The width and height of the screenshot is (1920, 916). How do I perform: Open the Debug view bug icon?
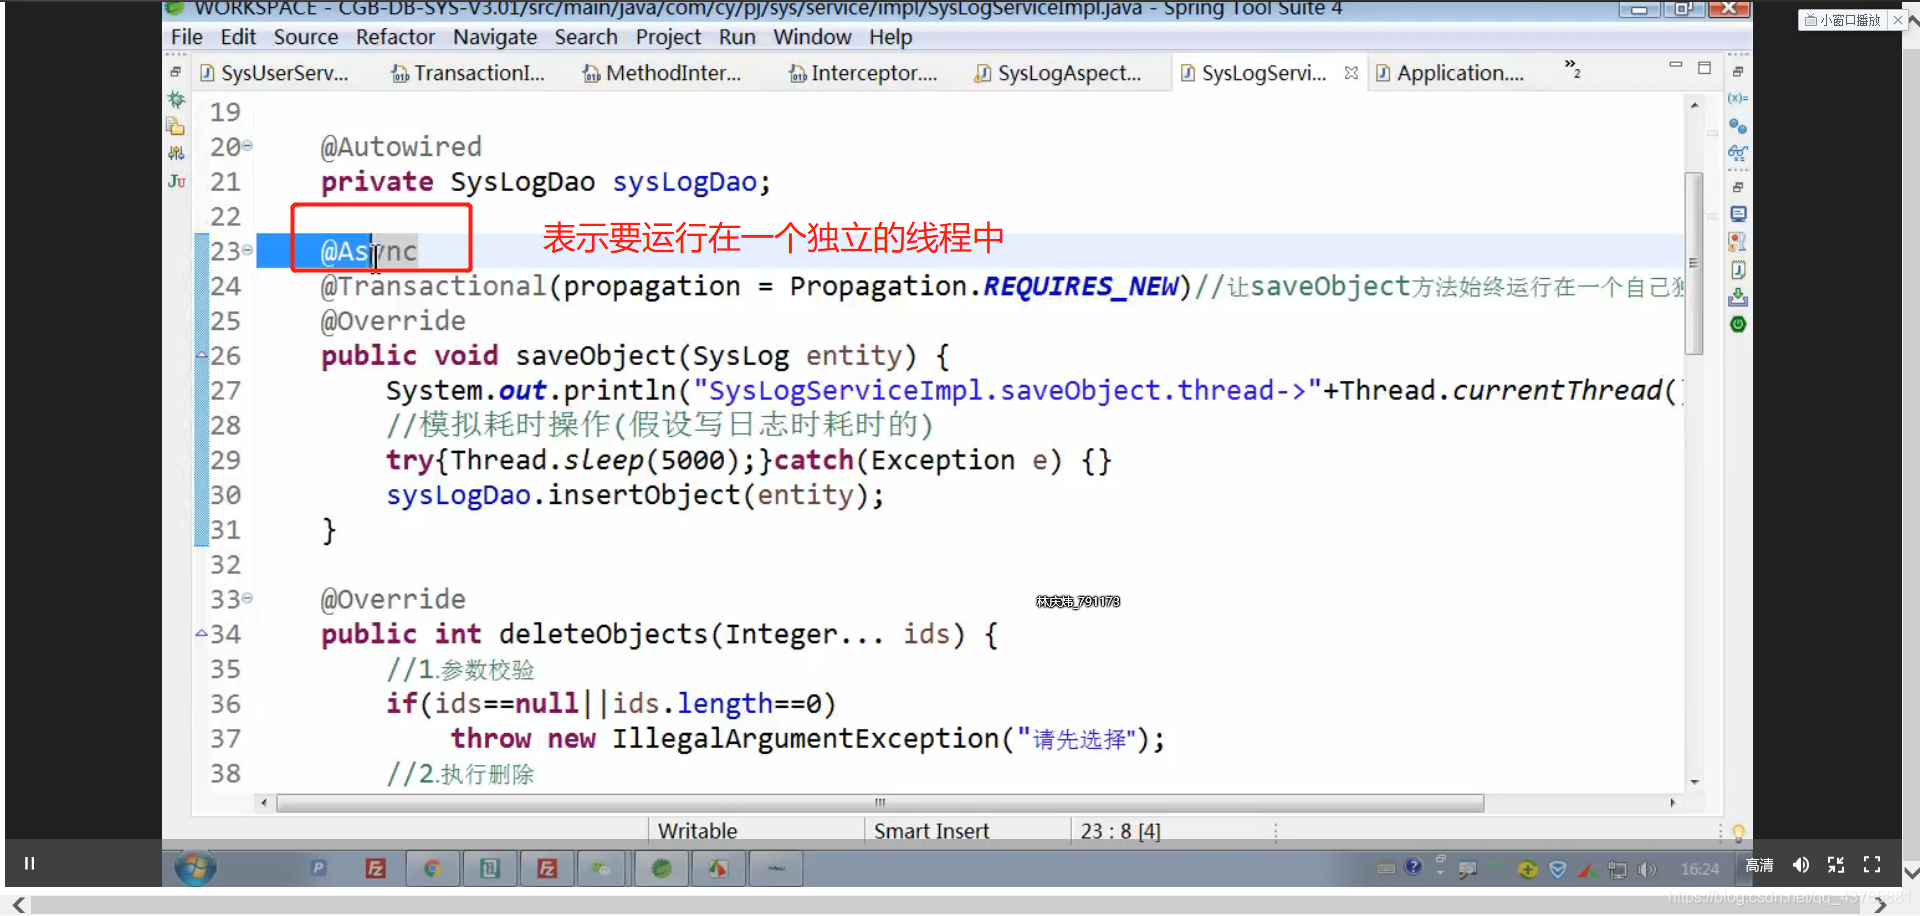176,99
